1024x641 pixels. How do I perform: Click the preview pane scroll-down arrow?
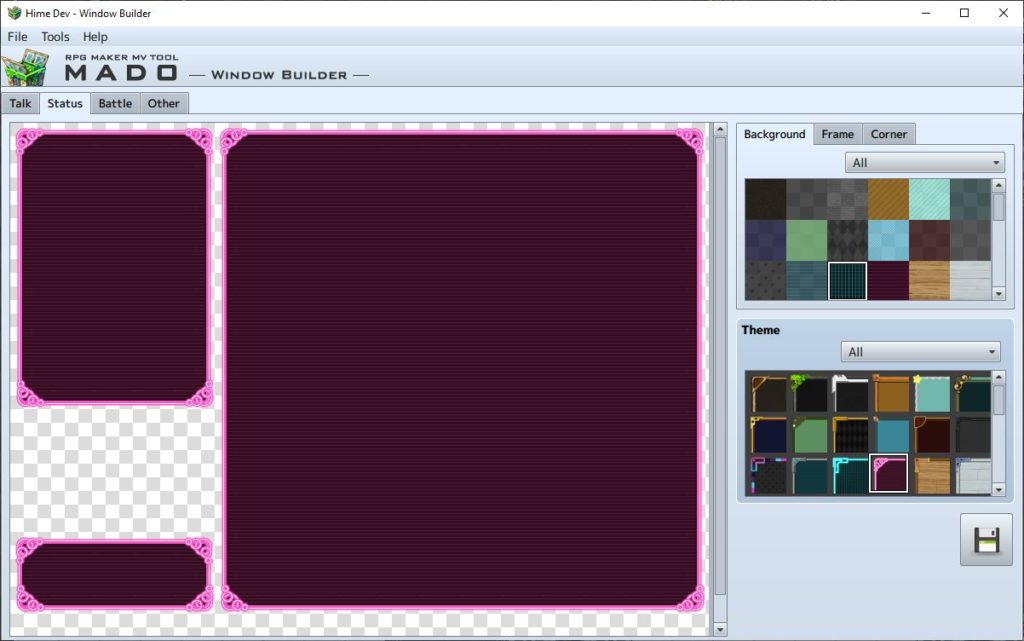point(720,629)
